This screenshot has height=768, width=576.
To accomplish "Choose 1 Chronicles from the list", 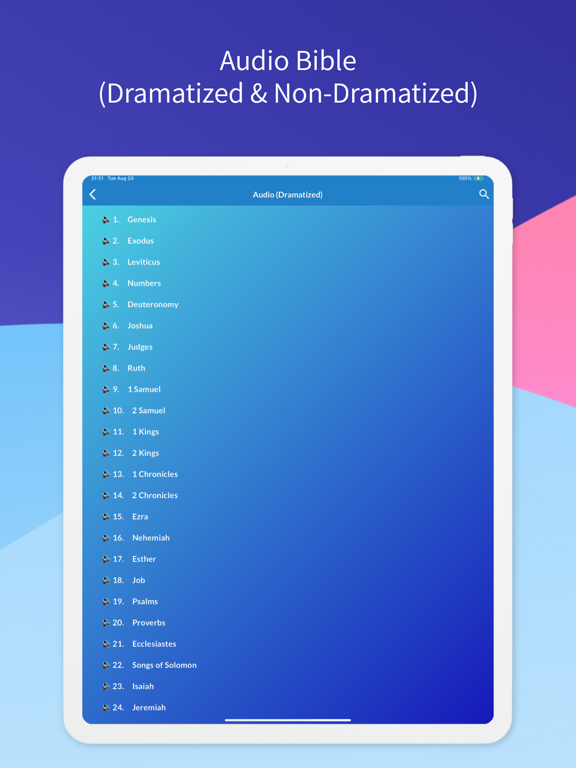I will [x=155, y=474].
